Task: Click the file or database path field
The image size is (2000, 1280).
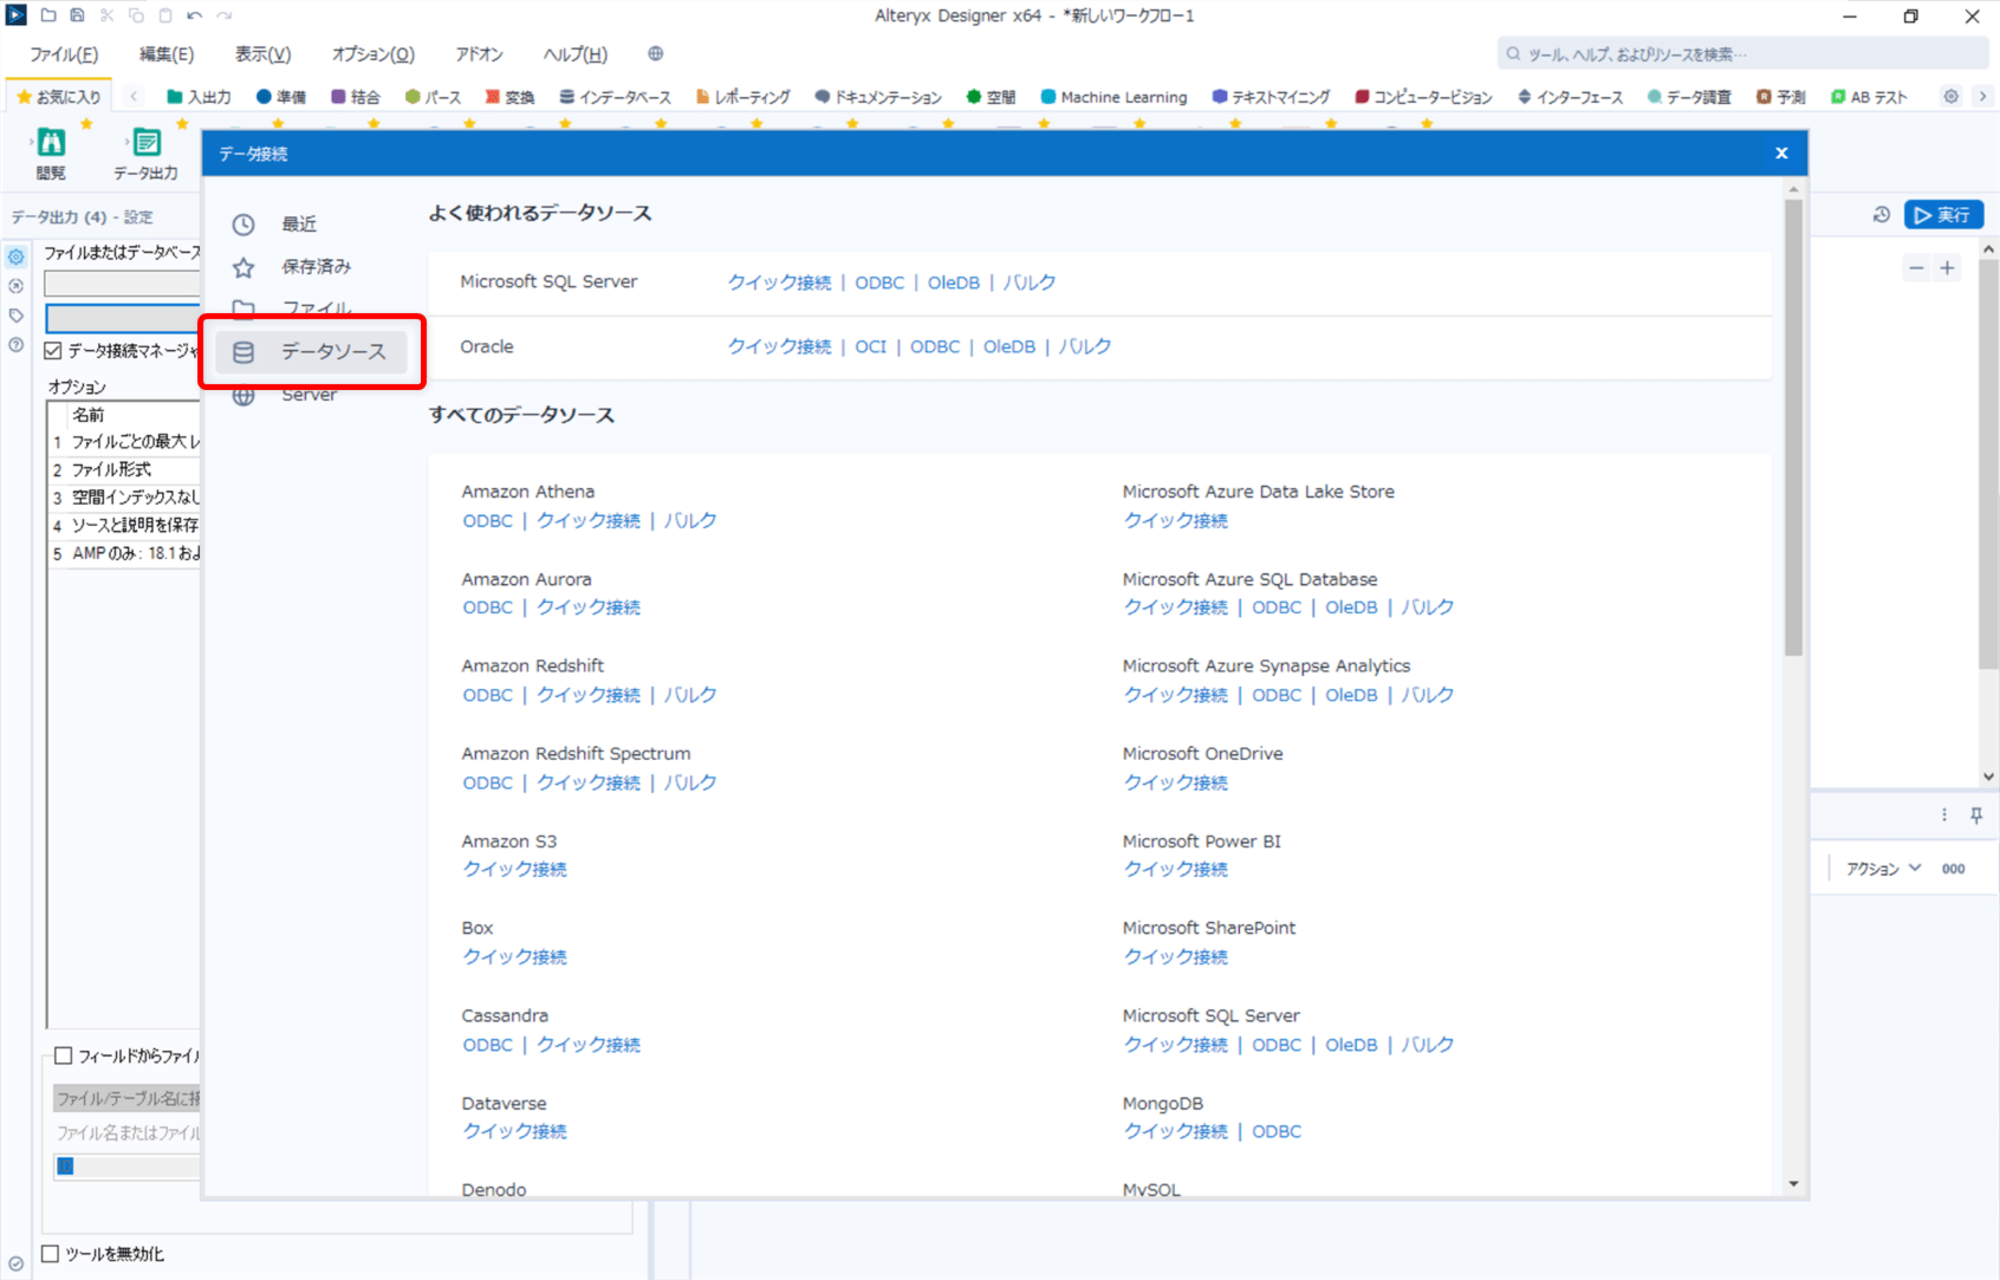Action: pyautogui.click(x=122, y=283)
